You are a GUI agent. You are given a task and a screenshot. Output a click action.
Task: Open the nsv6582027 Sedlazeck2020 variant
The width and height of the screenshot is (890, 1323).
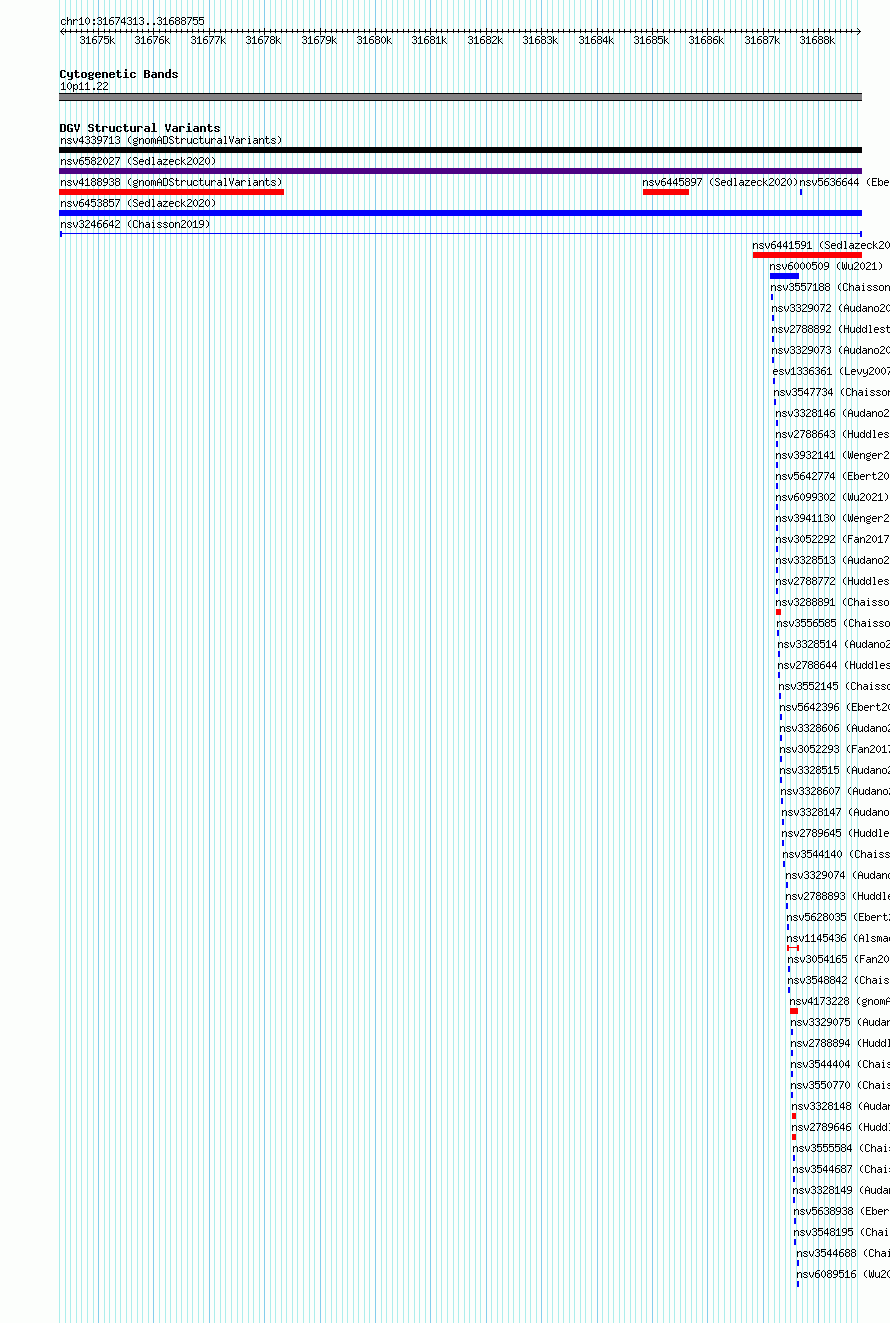coord(138,161)
